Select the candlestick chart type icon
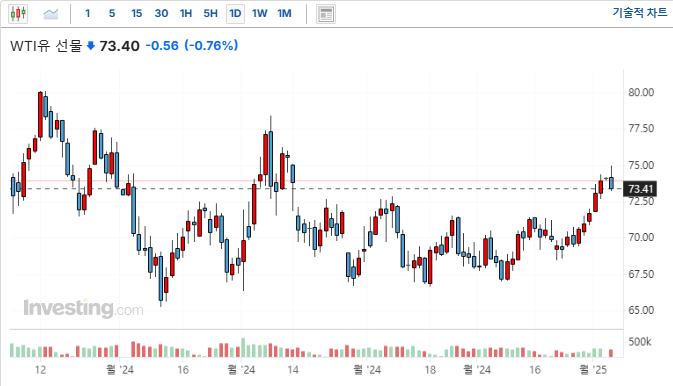 tap(18, 14)
